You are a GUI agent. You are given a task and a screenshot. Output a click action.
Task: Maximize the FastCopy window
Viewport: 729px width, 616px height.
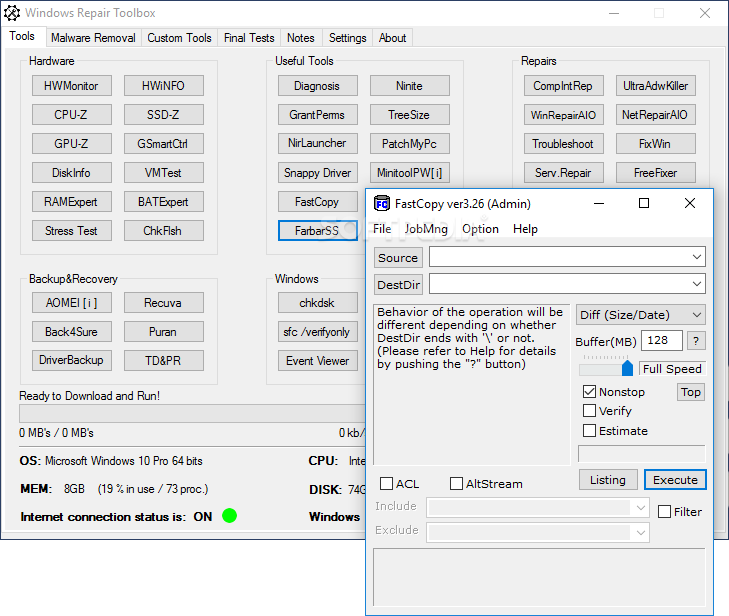[644, 203]
